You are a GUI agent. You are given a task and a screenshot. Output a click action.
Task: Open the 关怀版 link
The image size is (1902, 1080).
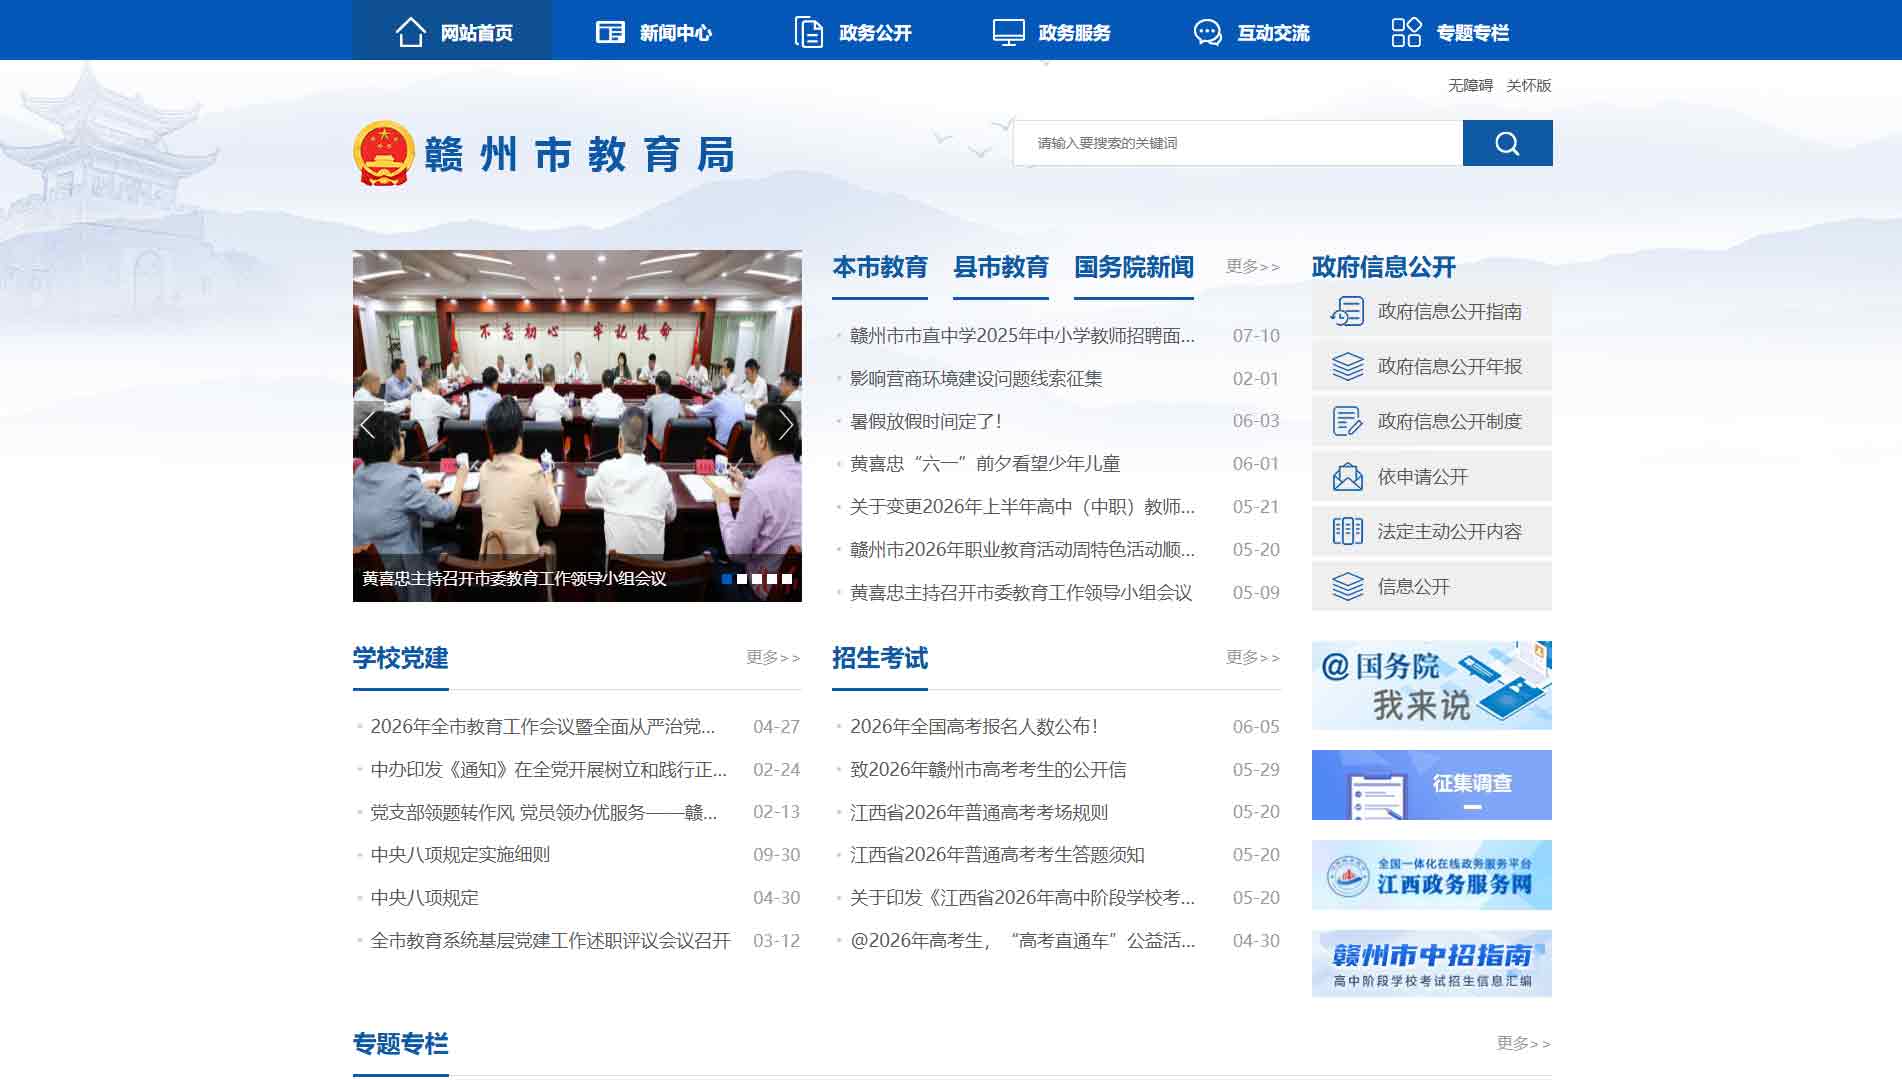point(1529,86)
